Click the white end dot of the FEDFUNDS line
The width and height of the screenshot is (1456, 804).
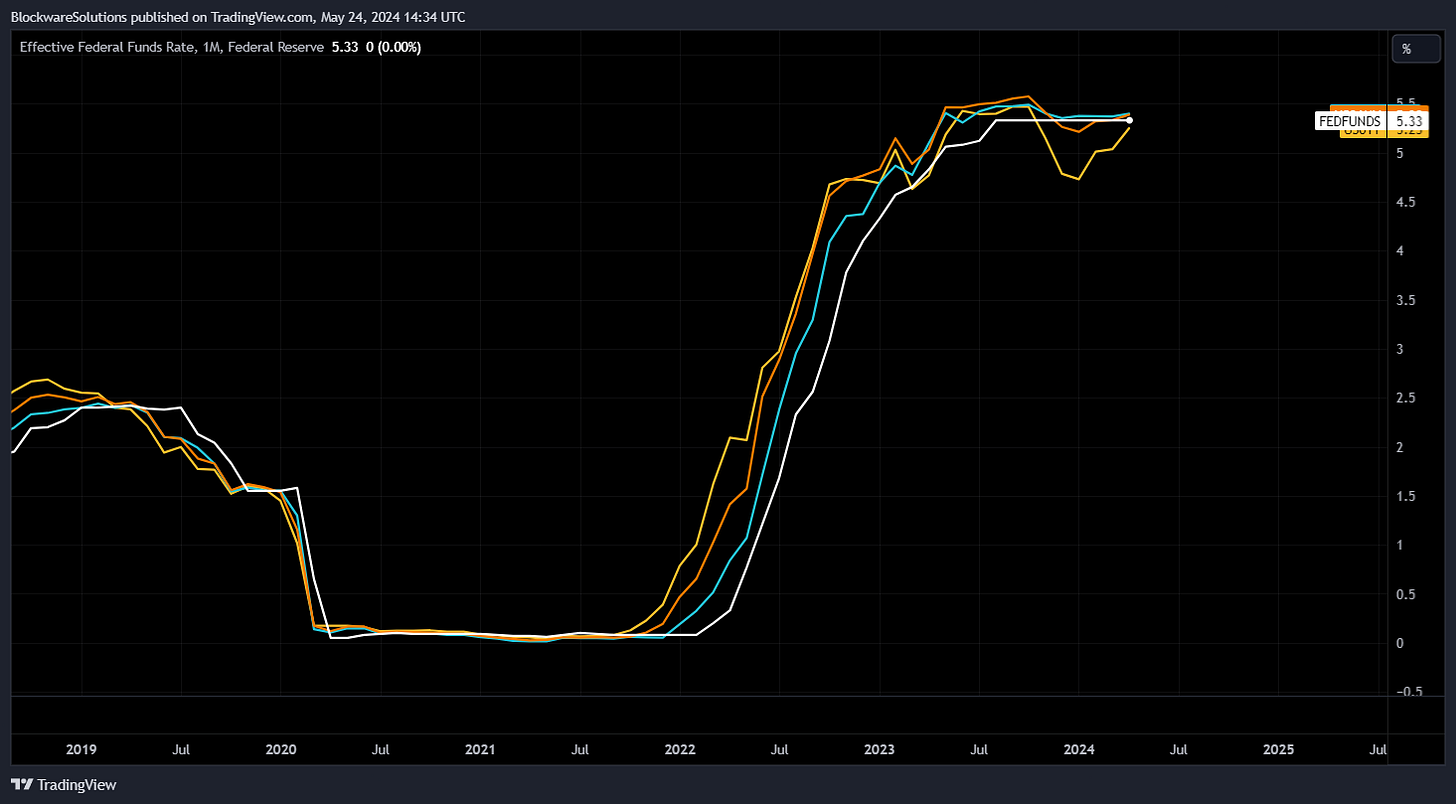tap(1129, 120)
